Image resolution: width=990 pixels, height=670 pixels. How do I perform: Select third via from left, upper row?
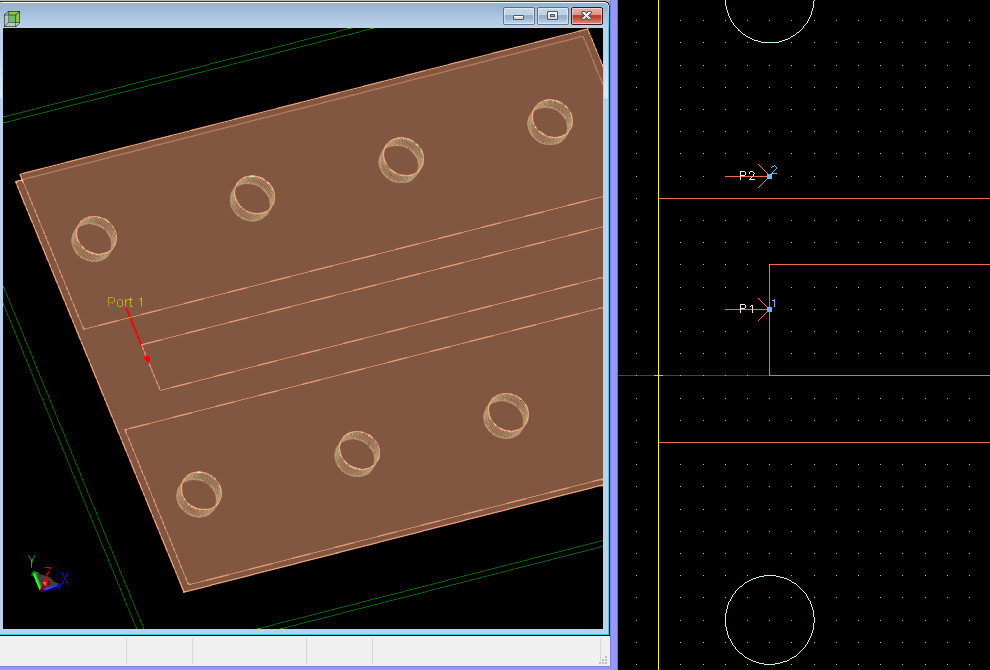coord(401,160)
